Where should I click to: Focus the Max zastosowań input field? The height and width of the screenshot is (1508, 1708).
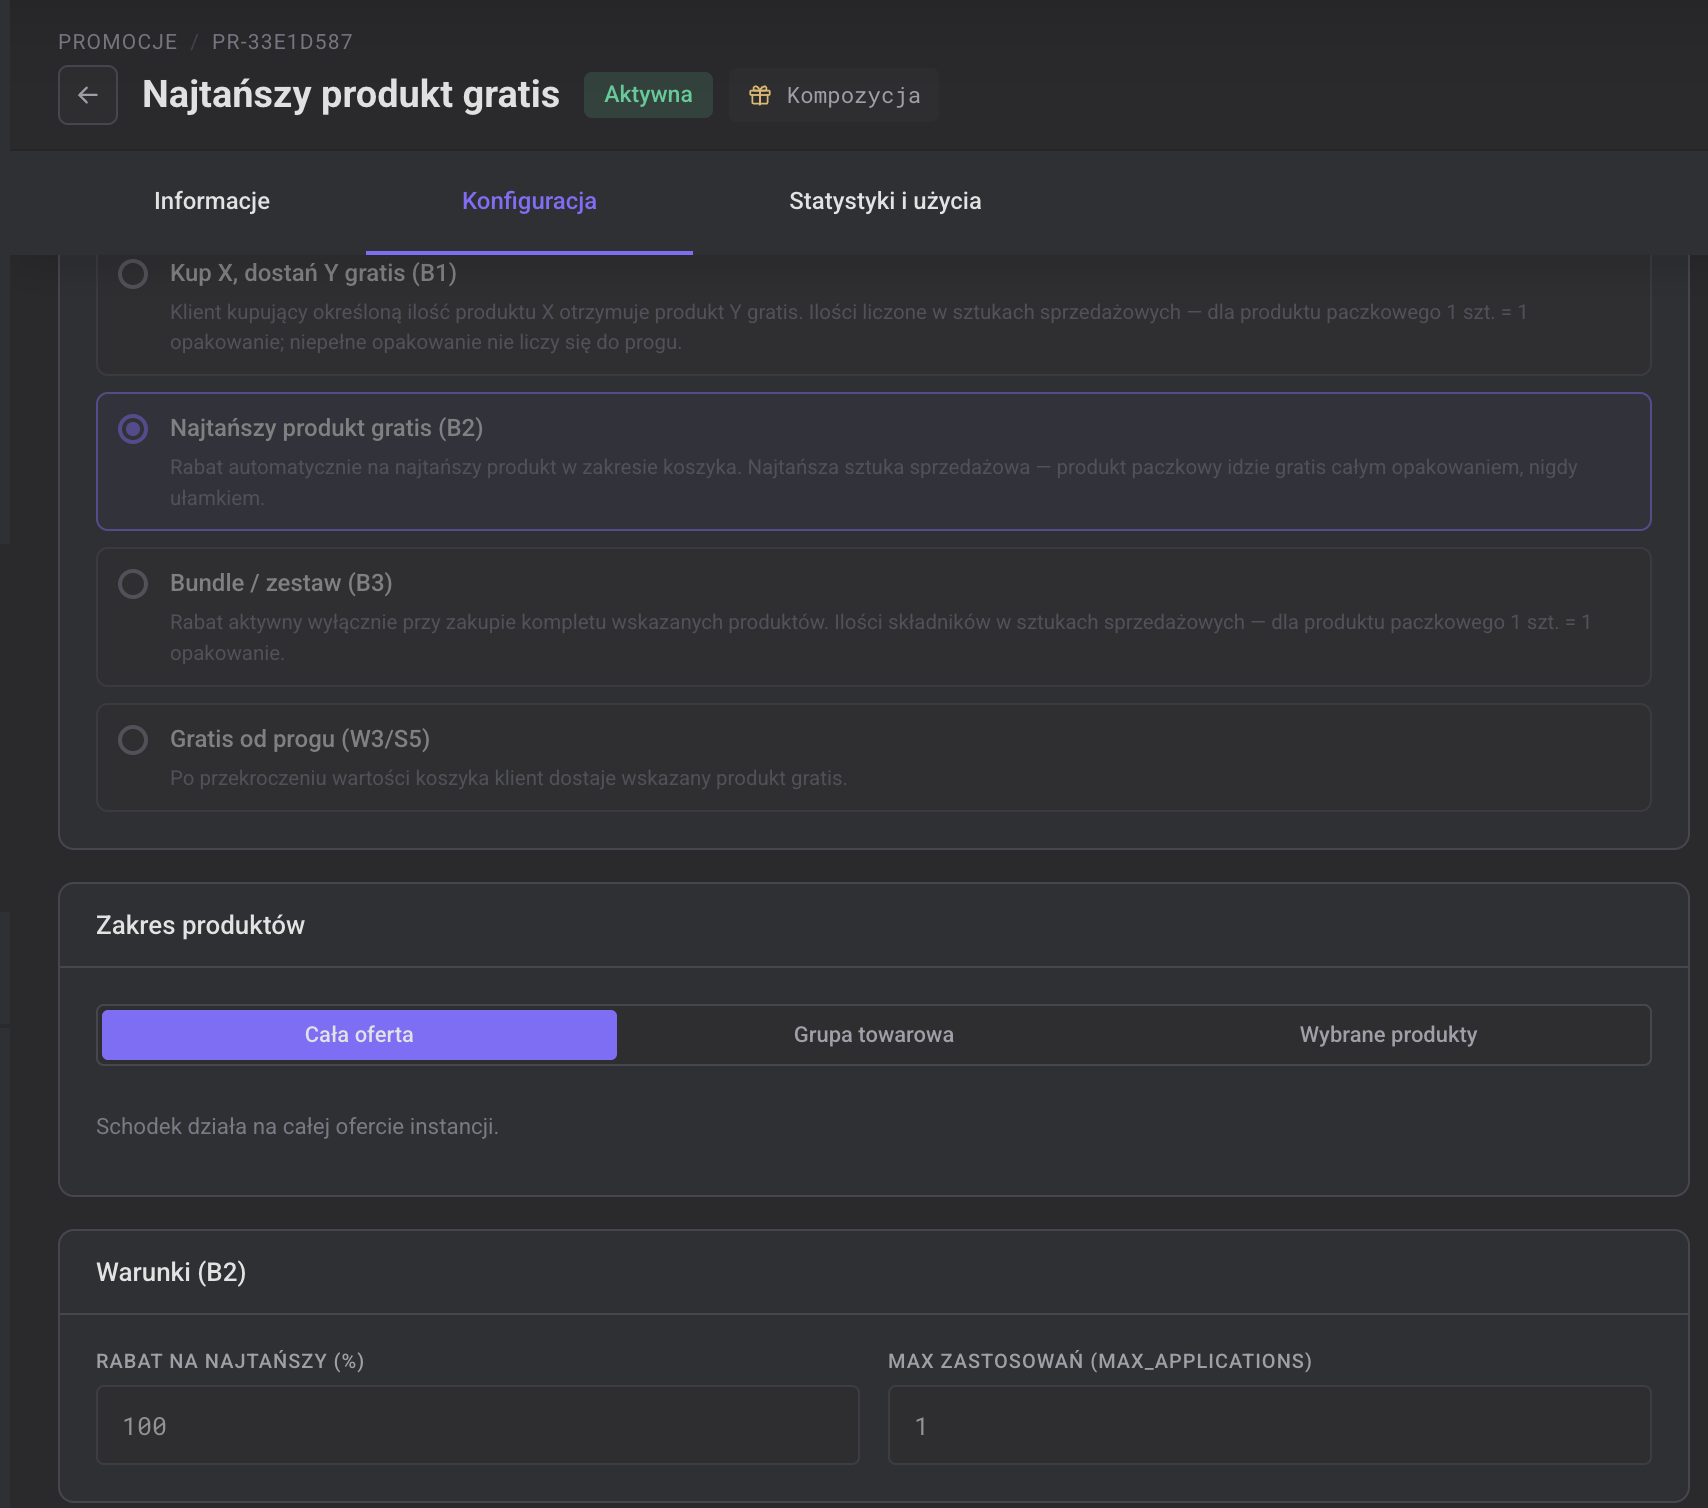1269,1425
